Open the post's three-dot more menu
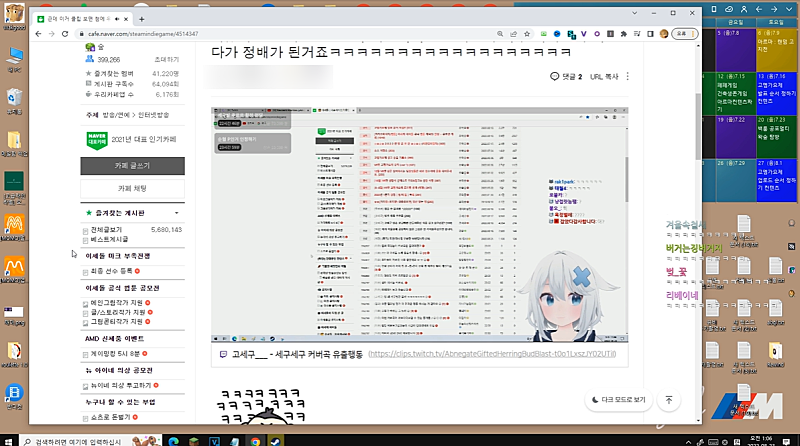The image size is (800, 446). tap(628, 76)
